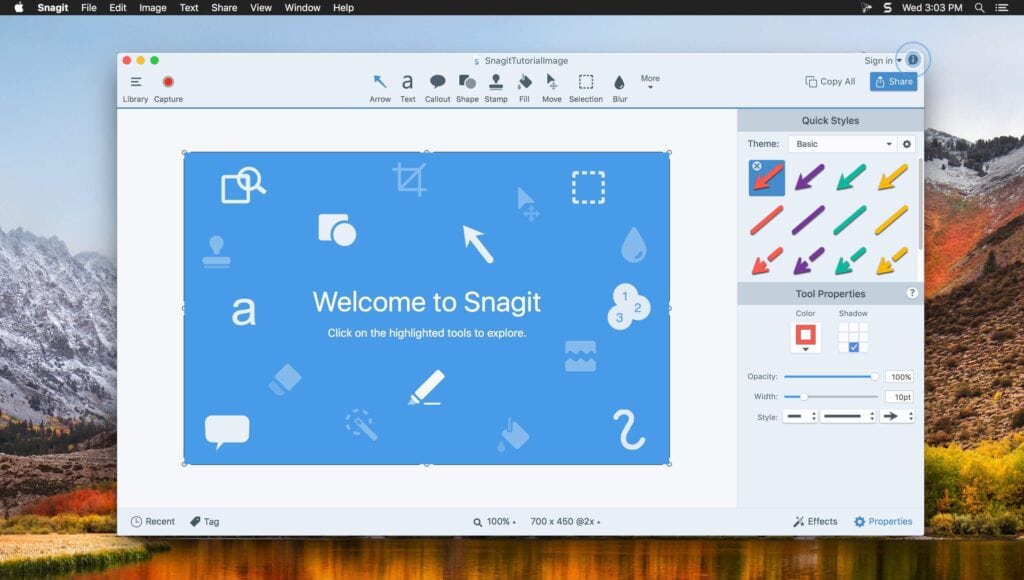Select the Selection tool
This screenshot has height=580, width=1024.
pos(586,88)
